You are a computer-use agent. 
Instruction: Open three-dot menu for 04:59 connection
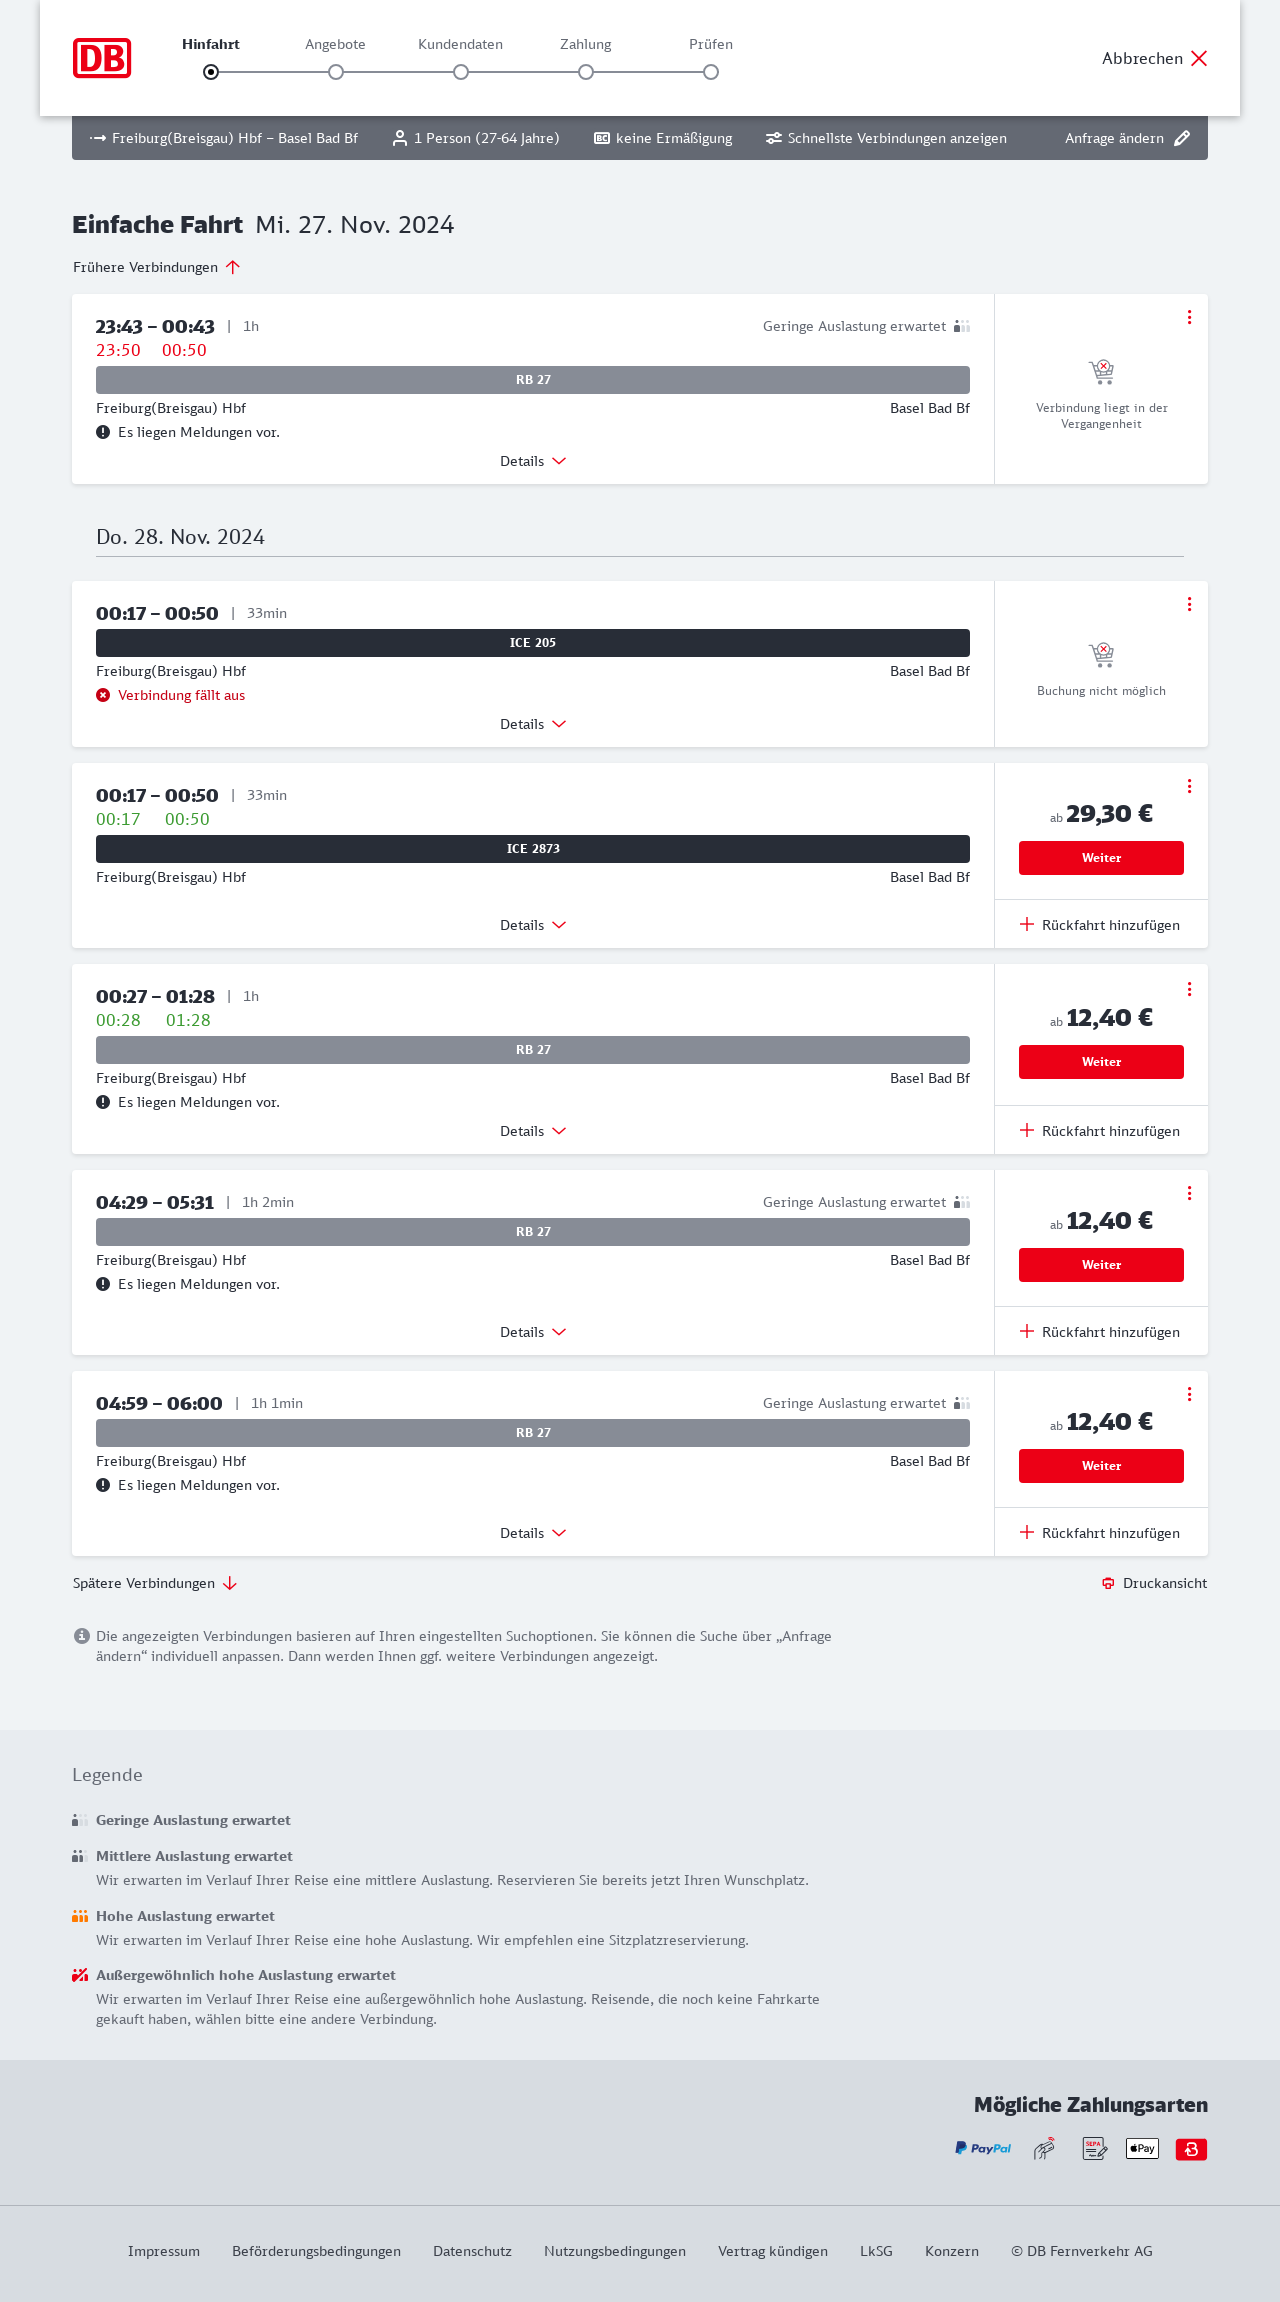click(x=1189, y=1394)
